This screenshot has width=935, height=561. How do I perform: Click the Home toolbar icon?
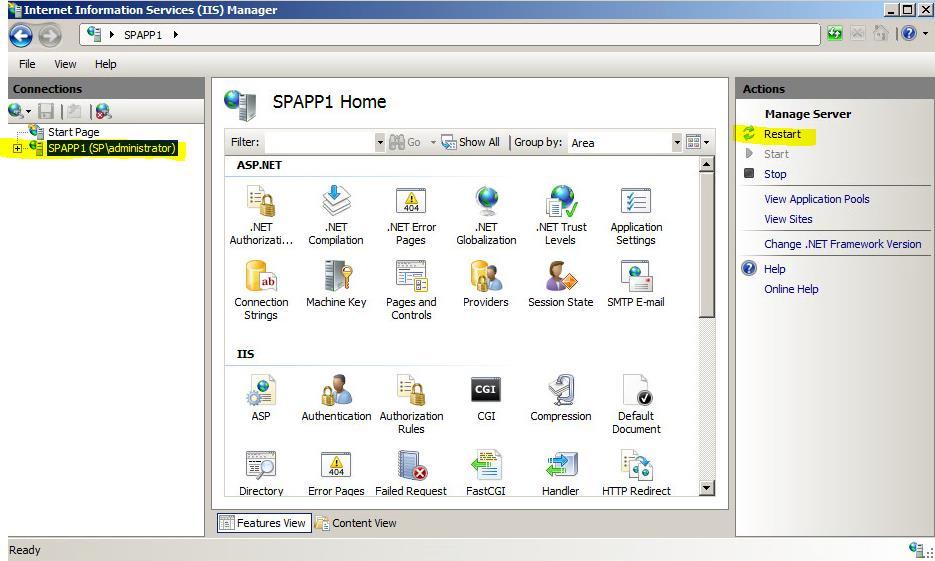880,33
